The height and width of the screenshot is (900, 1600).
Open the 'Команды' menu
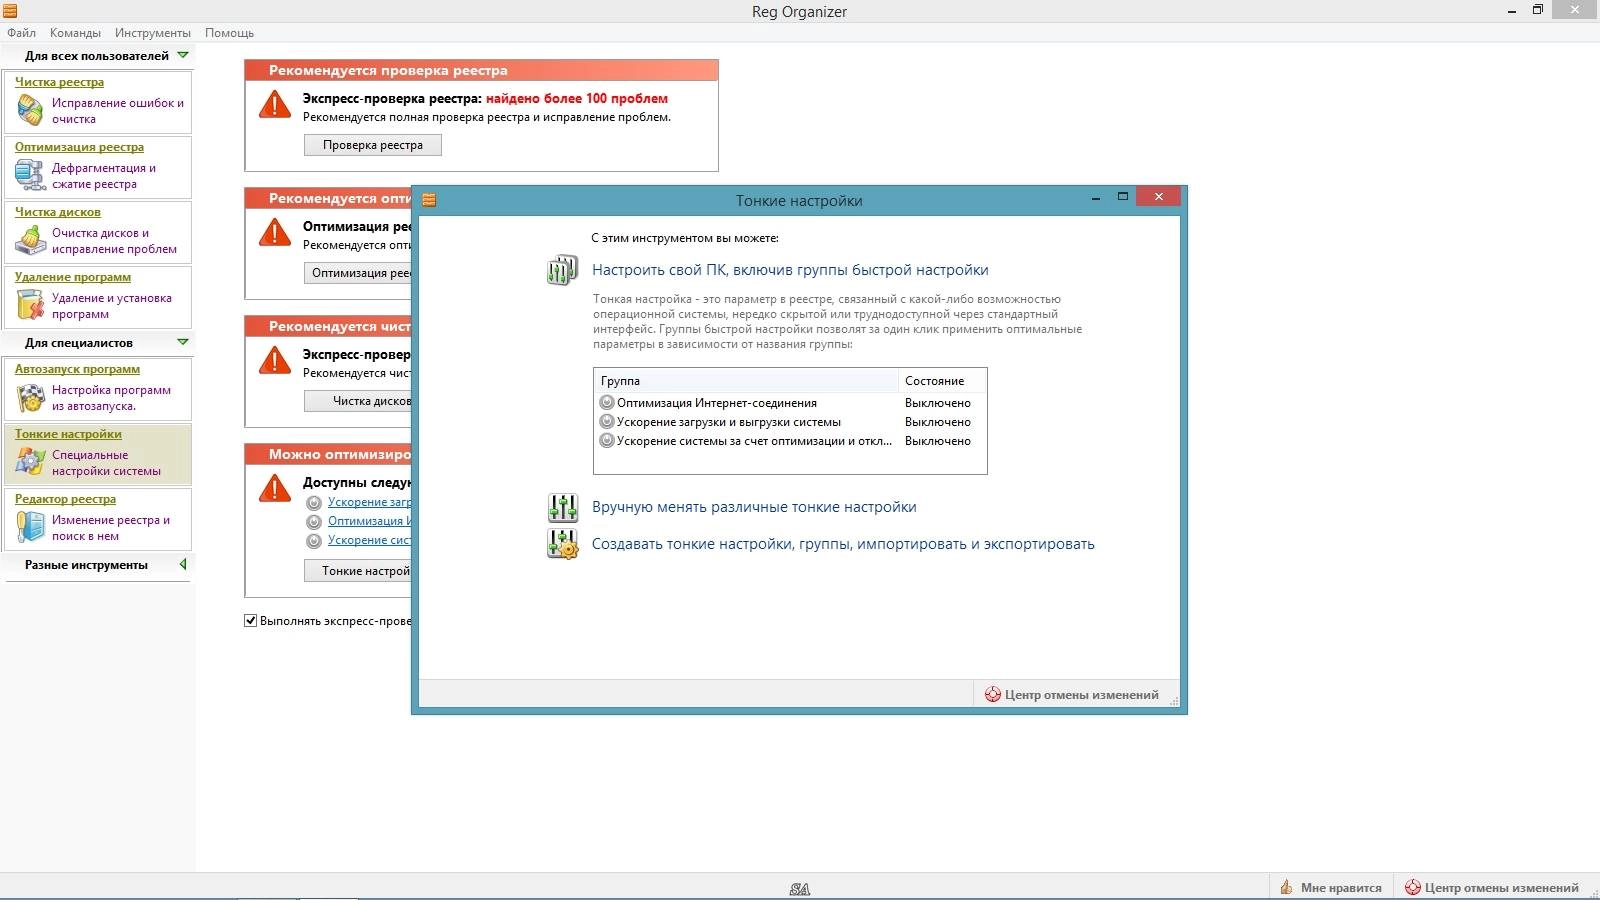point(75,33)
